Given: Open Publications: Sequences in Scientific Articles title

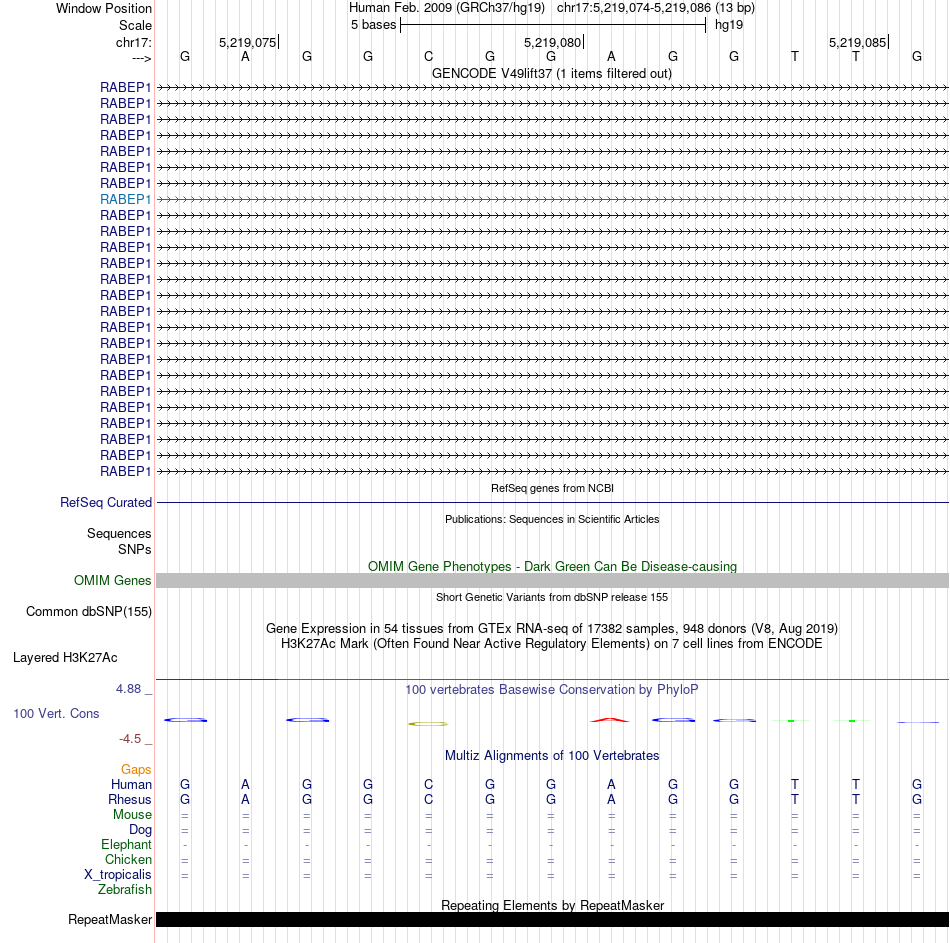Looking at the screenshot, I should click(x=552, y=519).
